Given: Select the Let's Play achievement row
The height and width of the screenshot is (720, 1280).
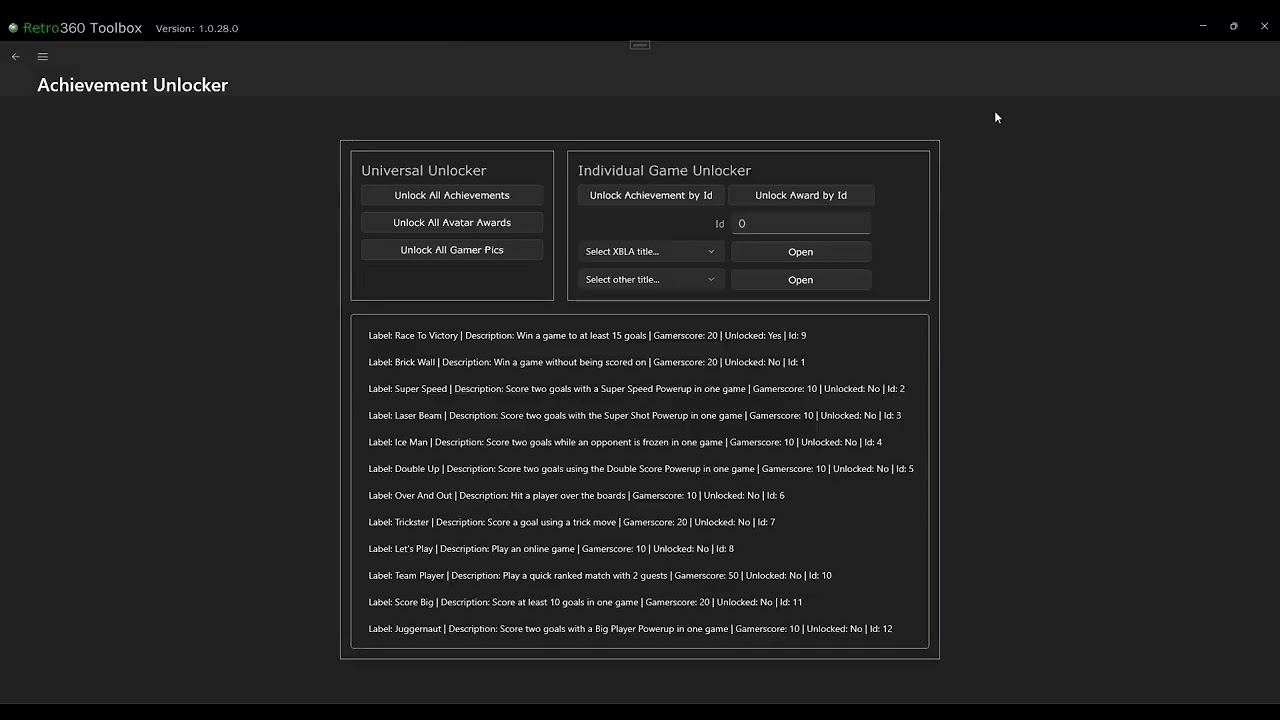Looking at the screenshot, I should (640, 549).
